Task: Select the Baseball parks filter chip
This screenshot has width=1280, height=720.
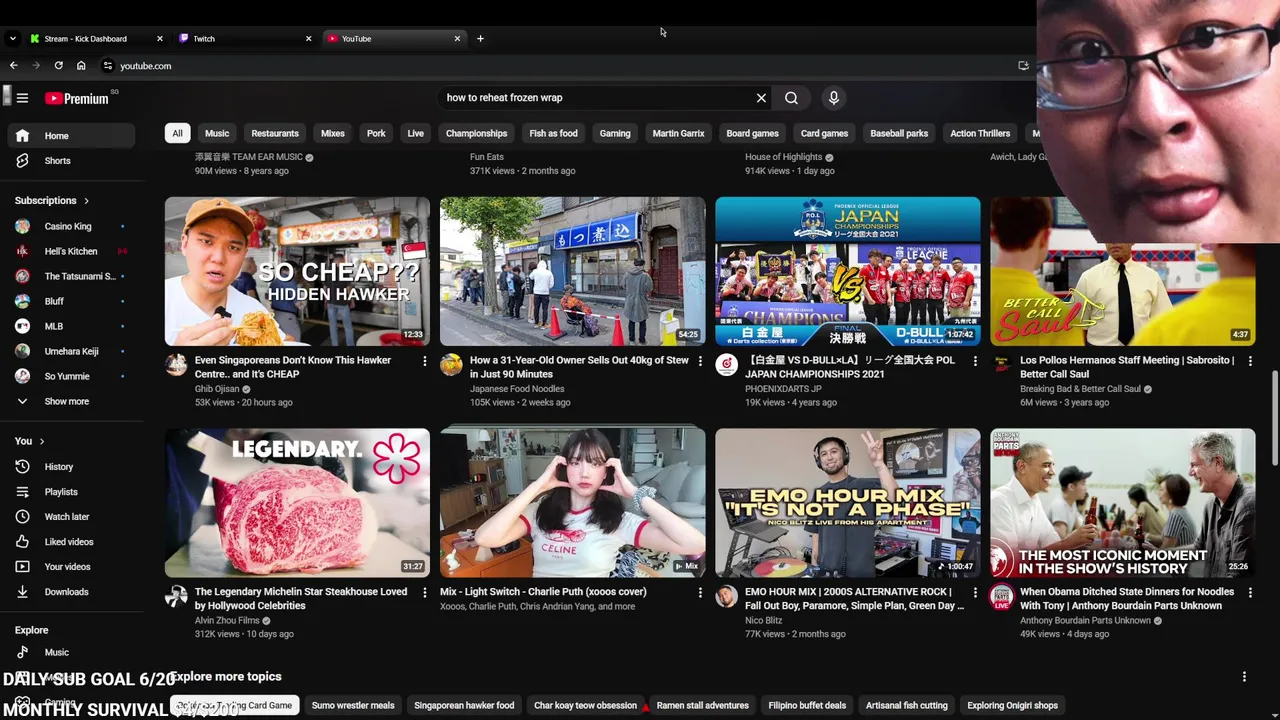Action: pyautogui.click(x=899, y=133)
